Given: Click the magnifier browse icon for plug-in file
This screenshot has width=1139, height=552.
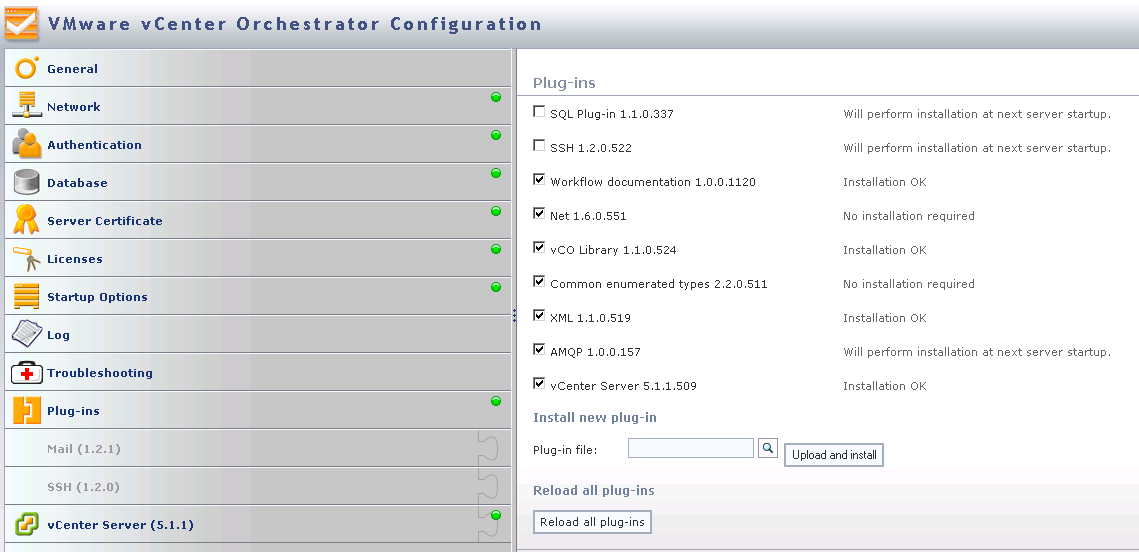Looking at the screenshot, I should pyautogui.click(x=767, y=448).
